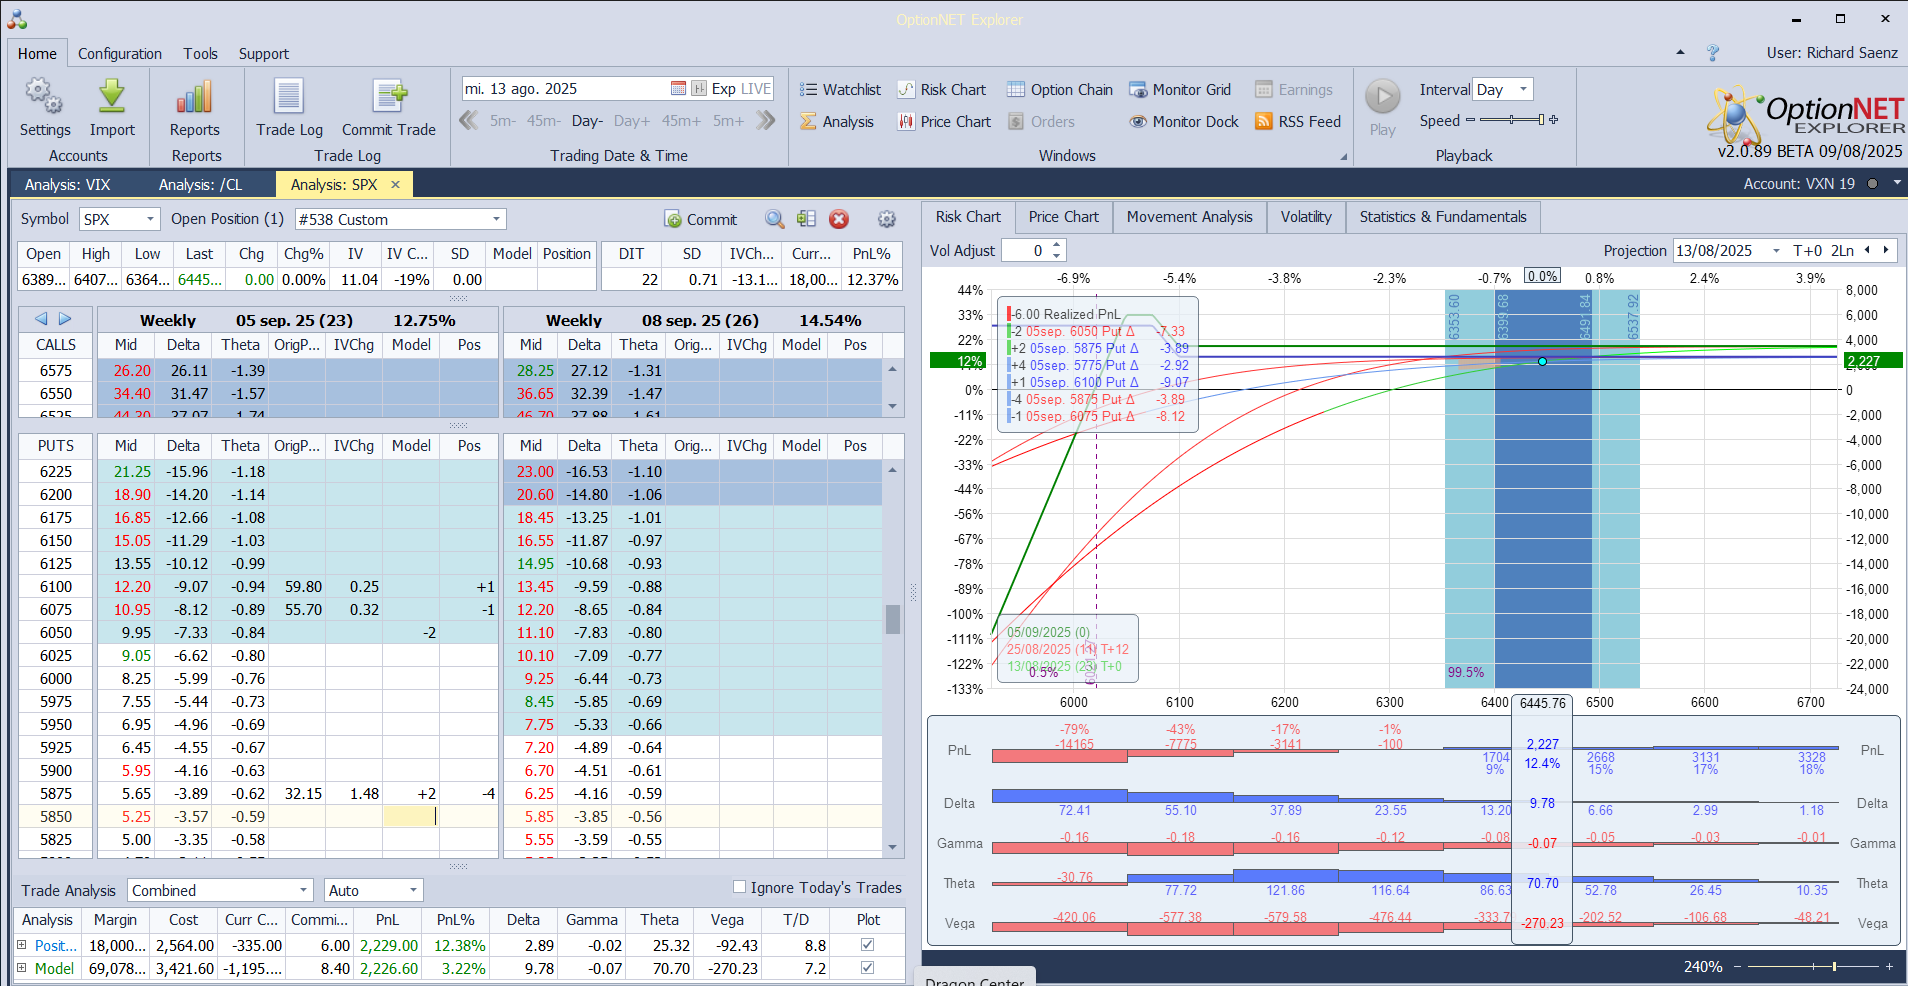Click the account status circle indicator

click(1872, 184)
